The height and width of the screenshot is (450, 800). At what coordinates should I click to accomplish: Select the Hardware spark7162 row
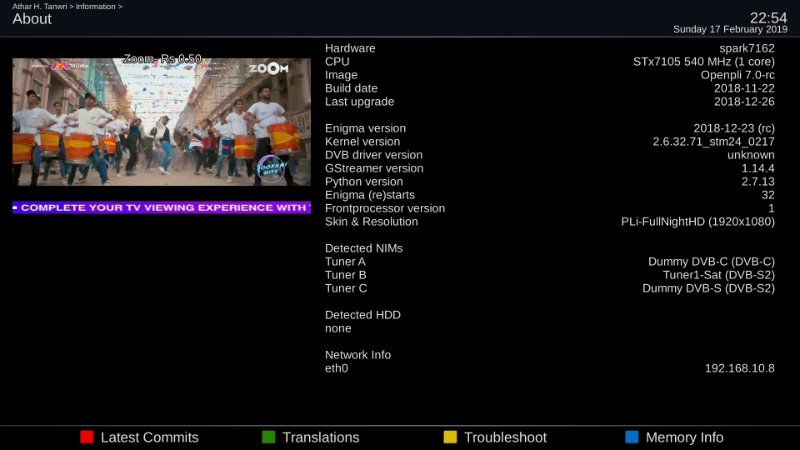pyautogui.click(x=549, y=48)
